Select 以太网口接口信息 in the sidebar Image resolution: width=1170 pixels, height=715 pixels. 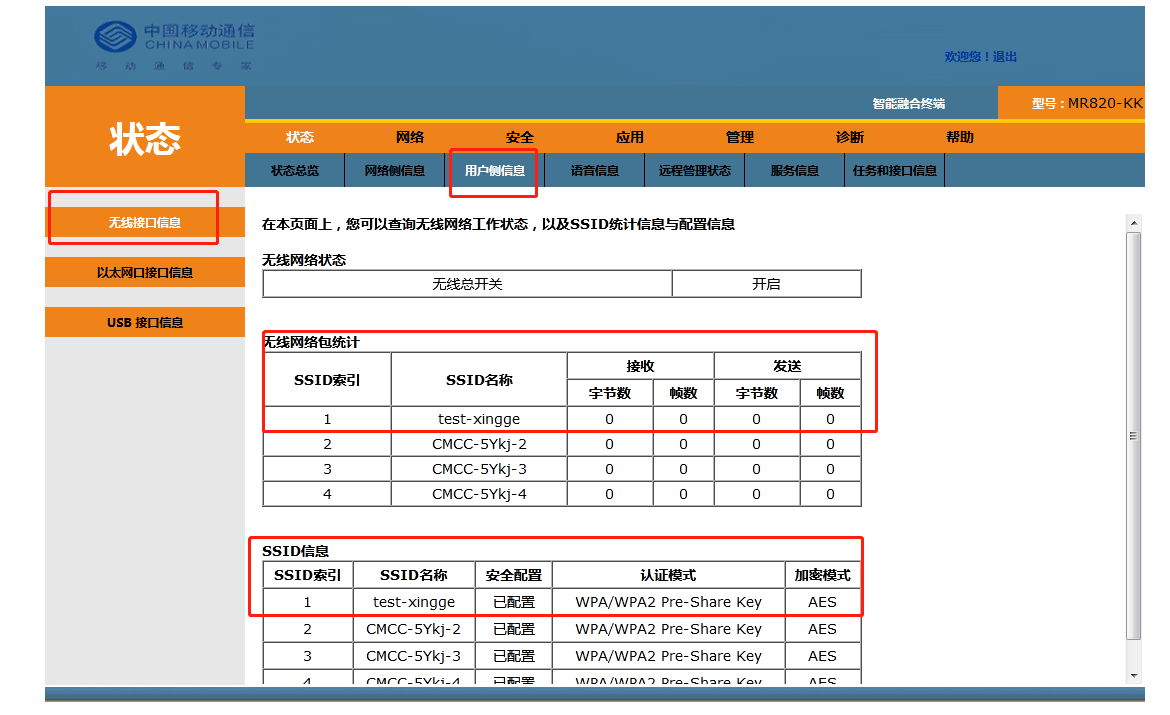[145, 273]
